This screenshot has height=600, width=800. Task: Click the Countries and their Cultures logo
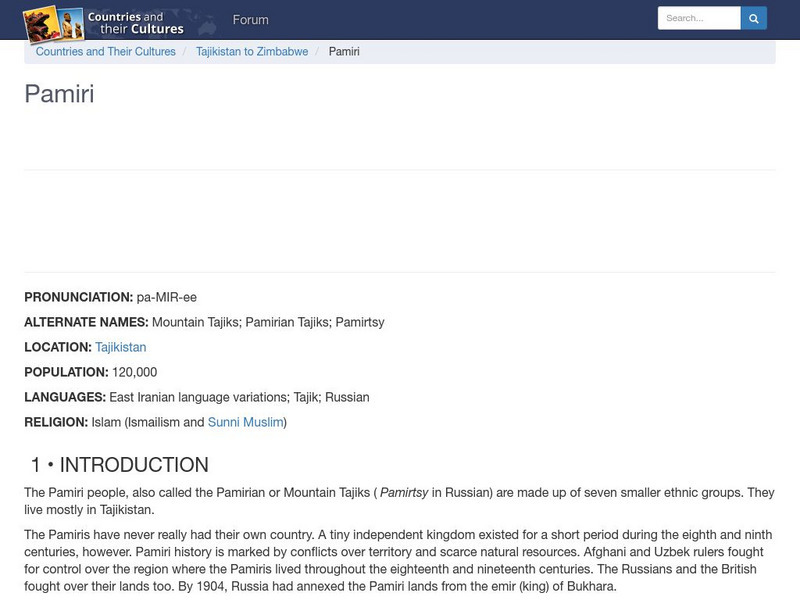coord(104,23)
